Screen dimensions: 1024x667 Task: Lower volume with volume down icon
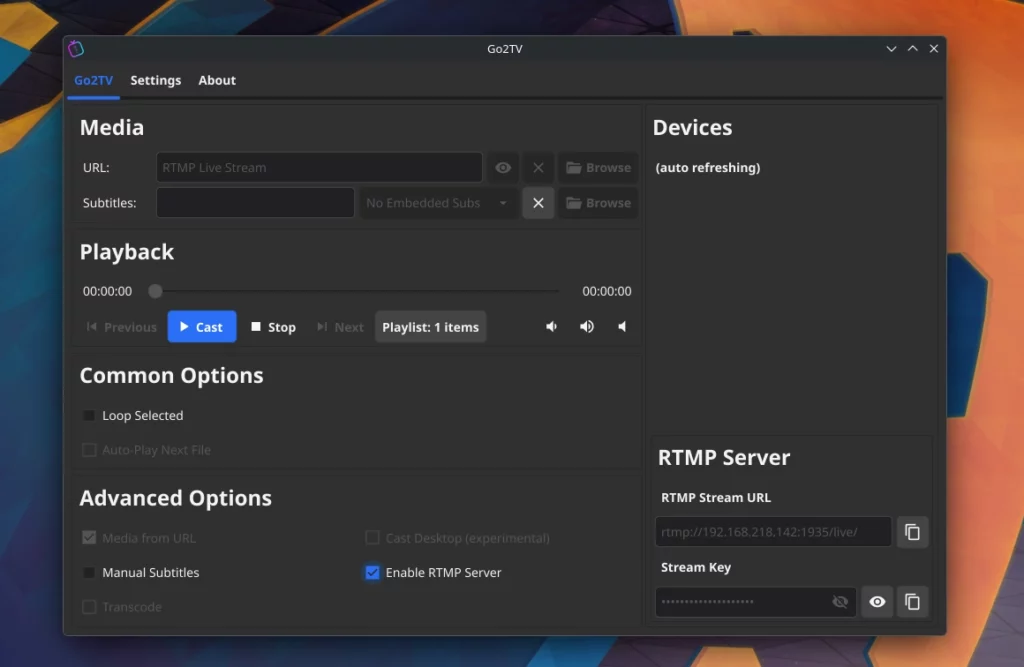pos(551,327)
